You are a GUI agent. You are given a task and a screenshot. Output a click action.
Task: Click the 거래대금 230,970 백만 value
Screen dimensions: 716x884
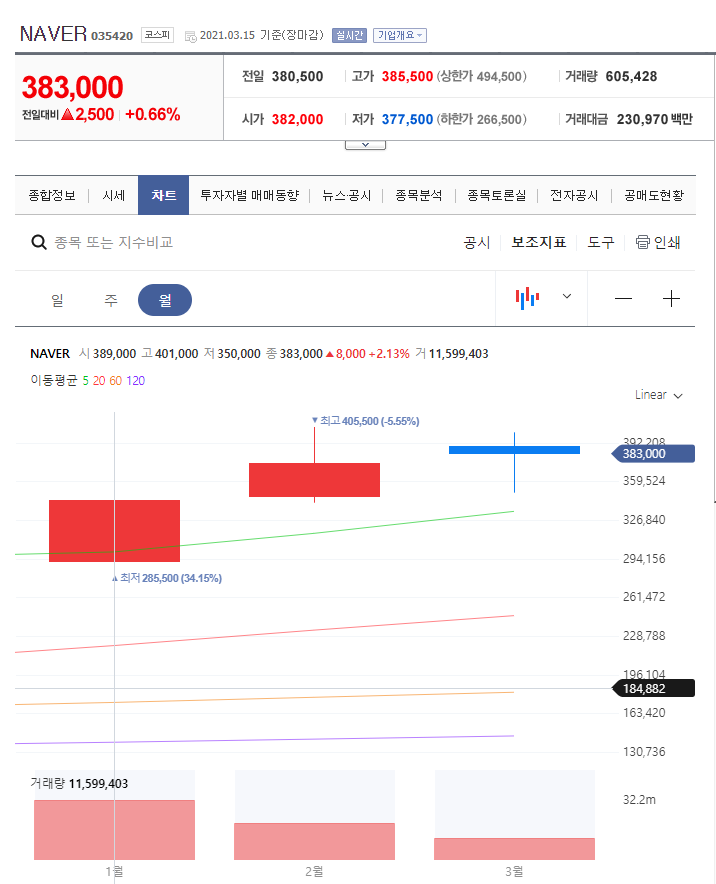pyautogui.click(x=655, y=120)
